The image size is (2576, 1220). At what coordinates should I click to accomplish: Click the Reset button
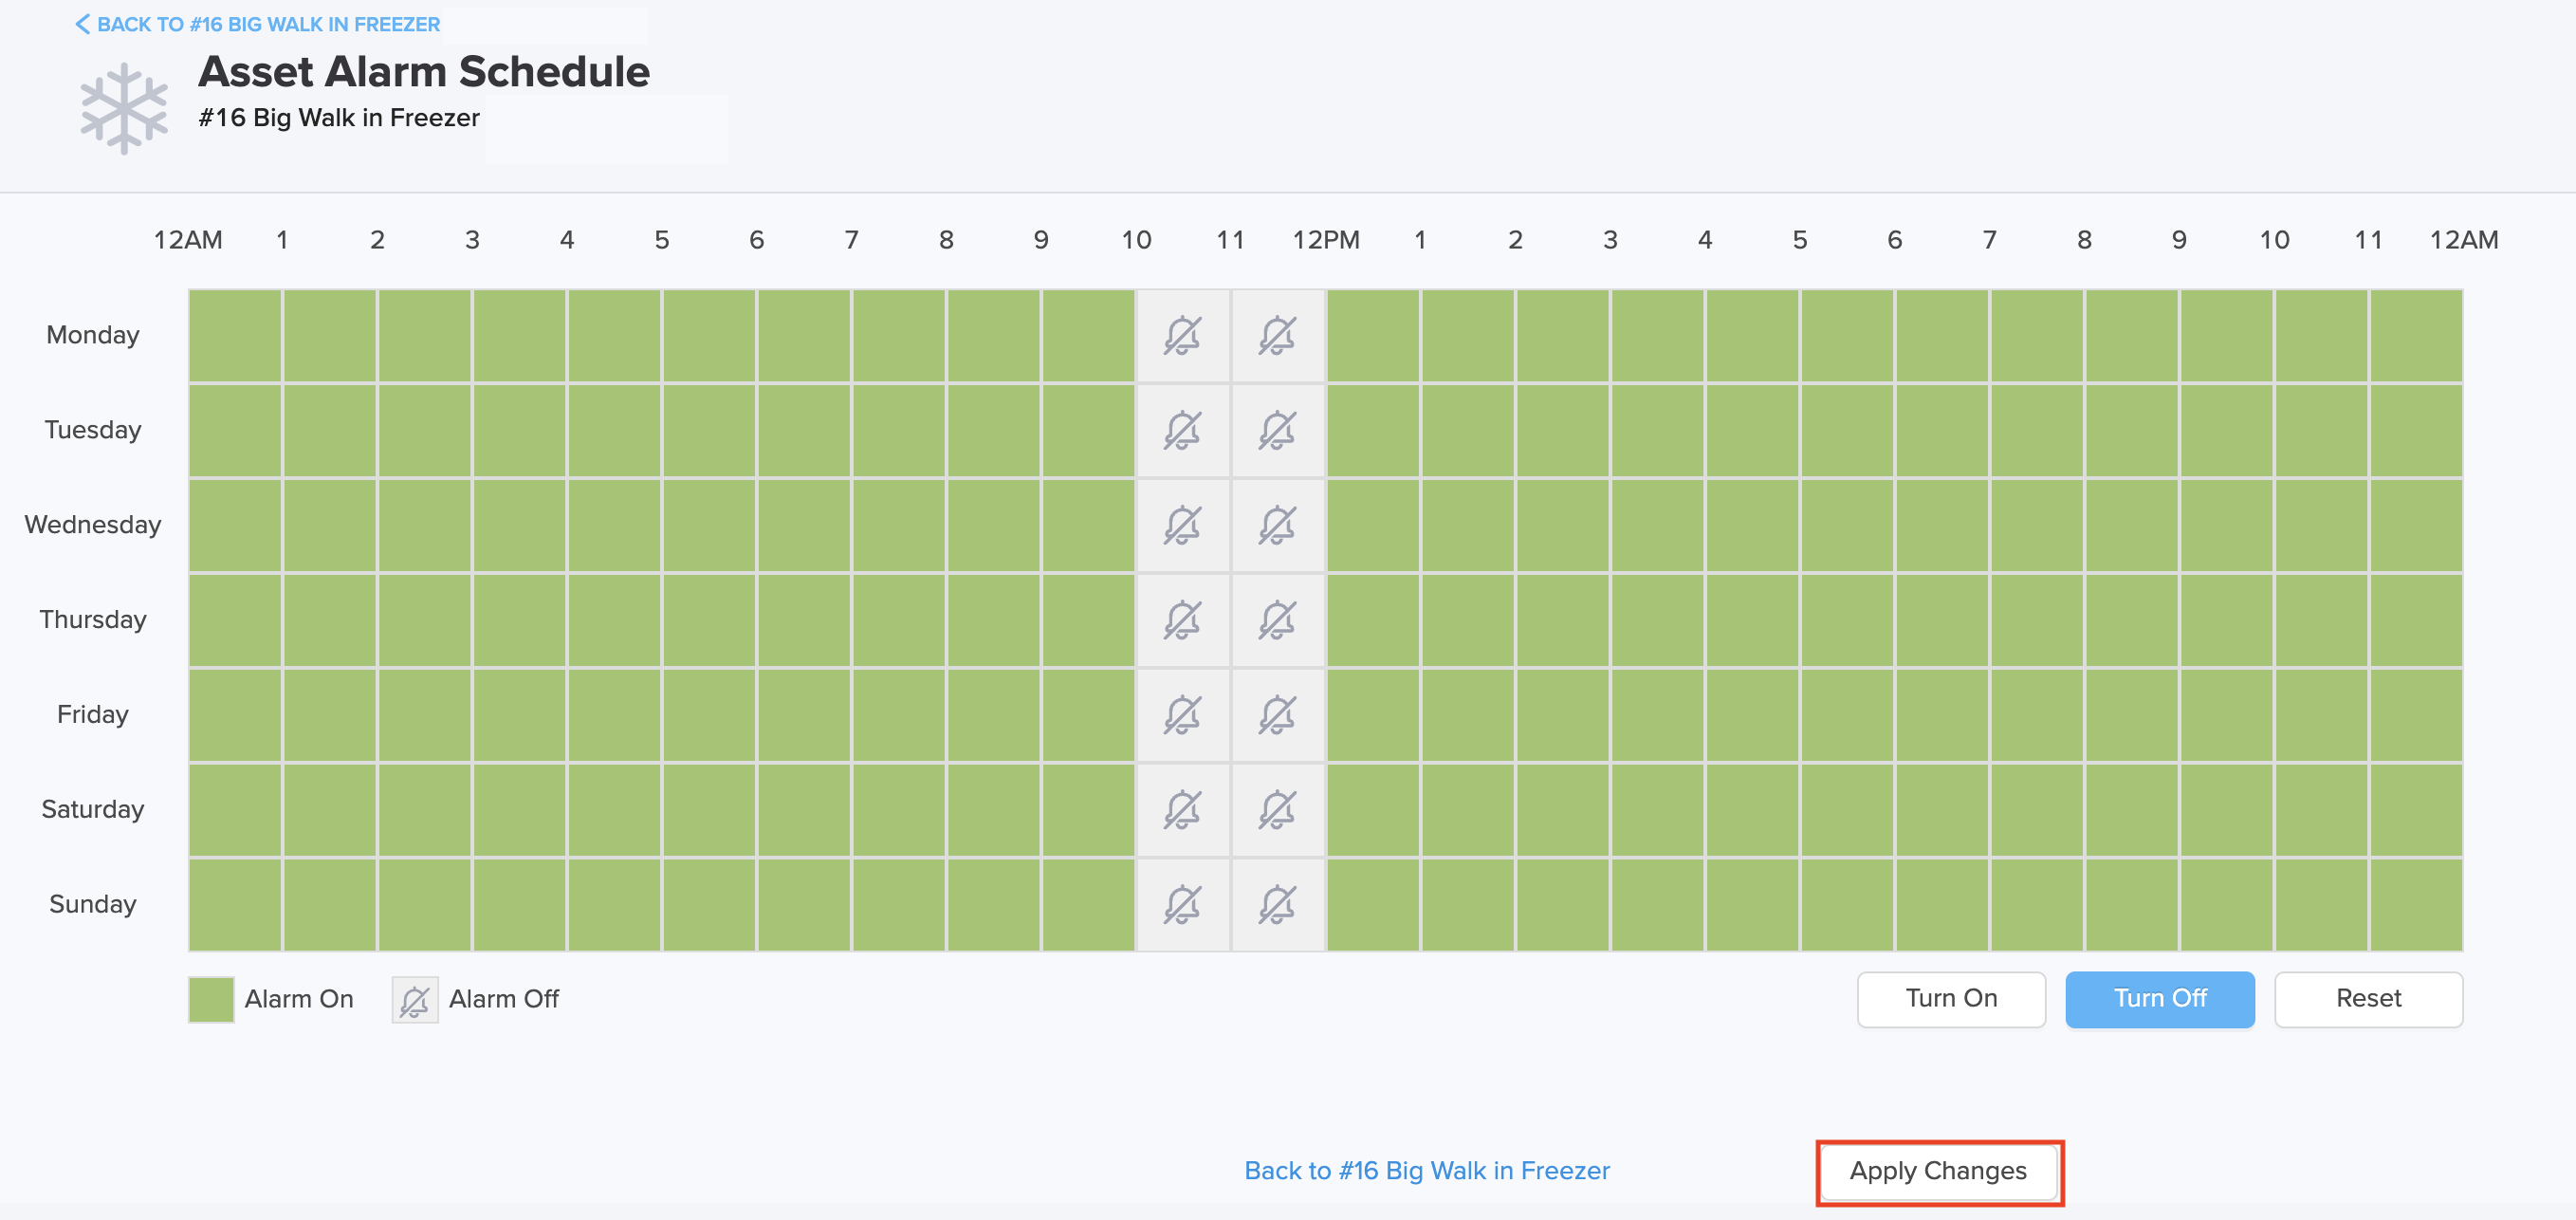[2368, 999]
